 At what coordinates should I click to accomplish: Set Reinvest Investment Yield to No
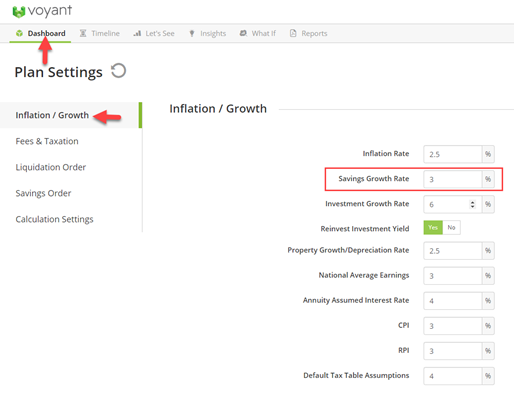click(451, 228)
